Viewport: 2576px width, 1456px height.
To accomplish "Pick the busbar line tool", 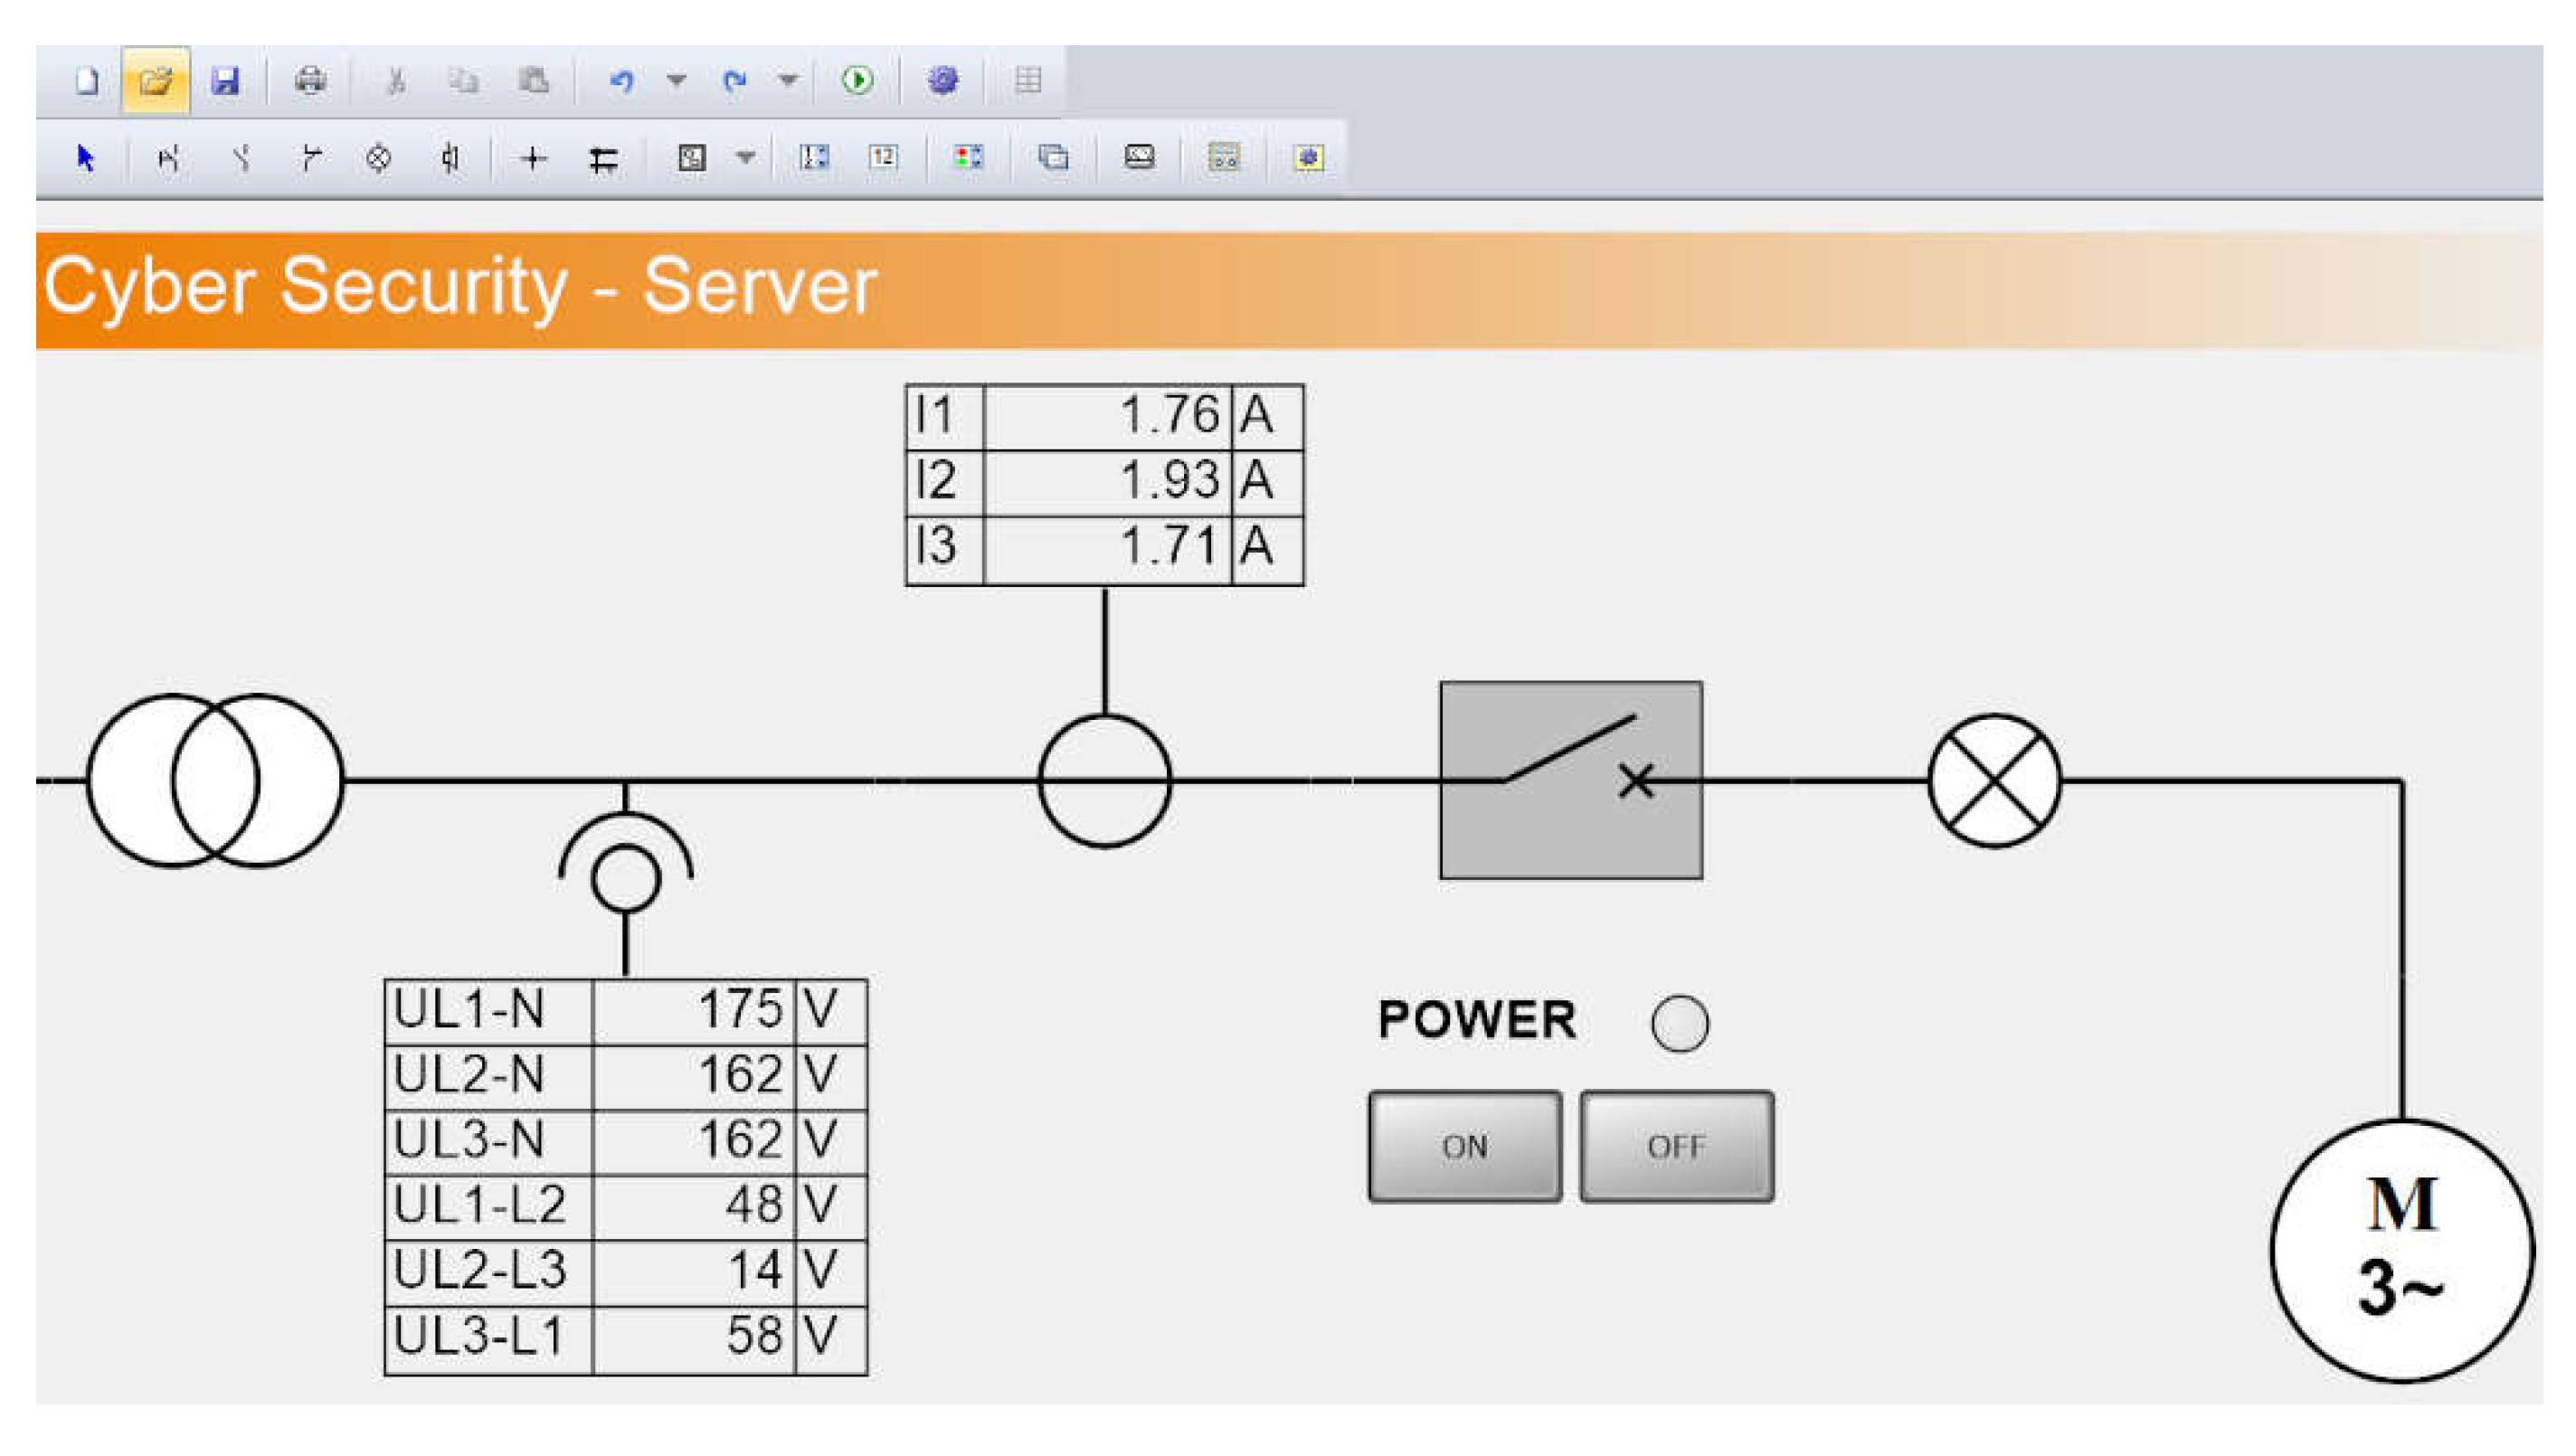I will pos(603,159).
